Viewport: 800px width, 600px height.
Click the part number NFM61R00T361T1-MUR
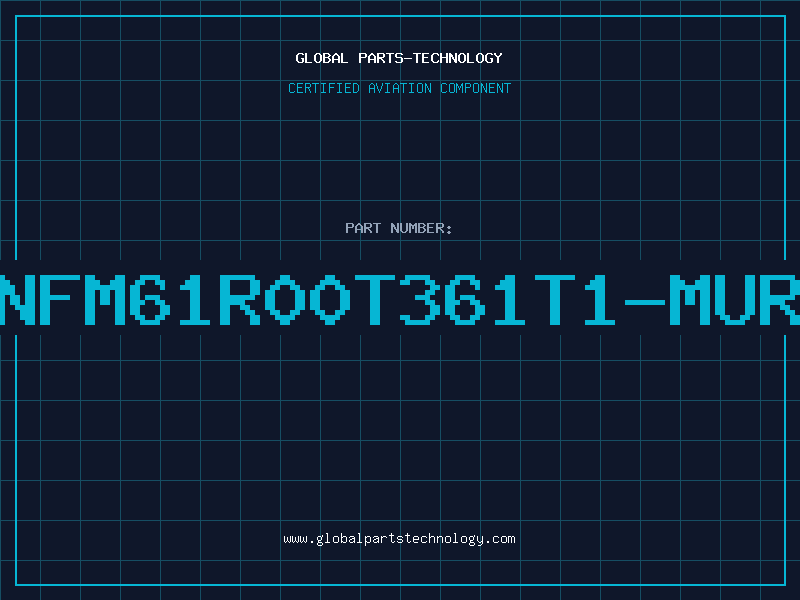coord(400,300)
